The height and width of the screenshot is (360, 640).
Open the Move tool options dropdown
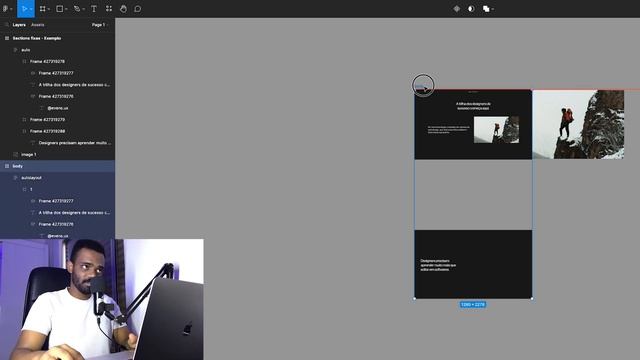click(x=31, y=9)
